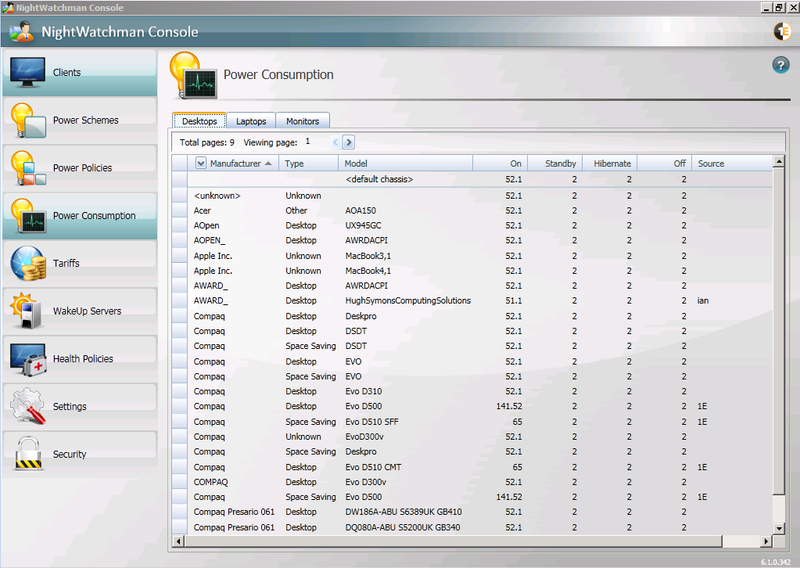Click the blue help question mark icon
Screen dimensions: 800x568
click(x=781, y=65)
